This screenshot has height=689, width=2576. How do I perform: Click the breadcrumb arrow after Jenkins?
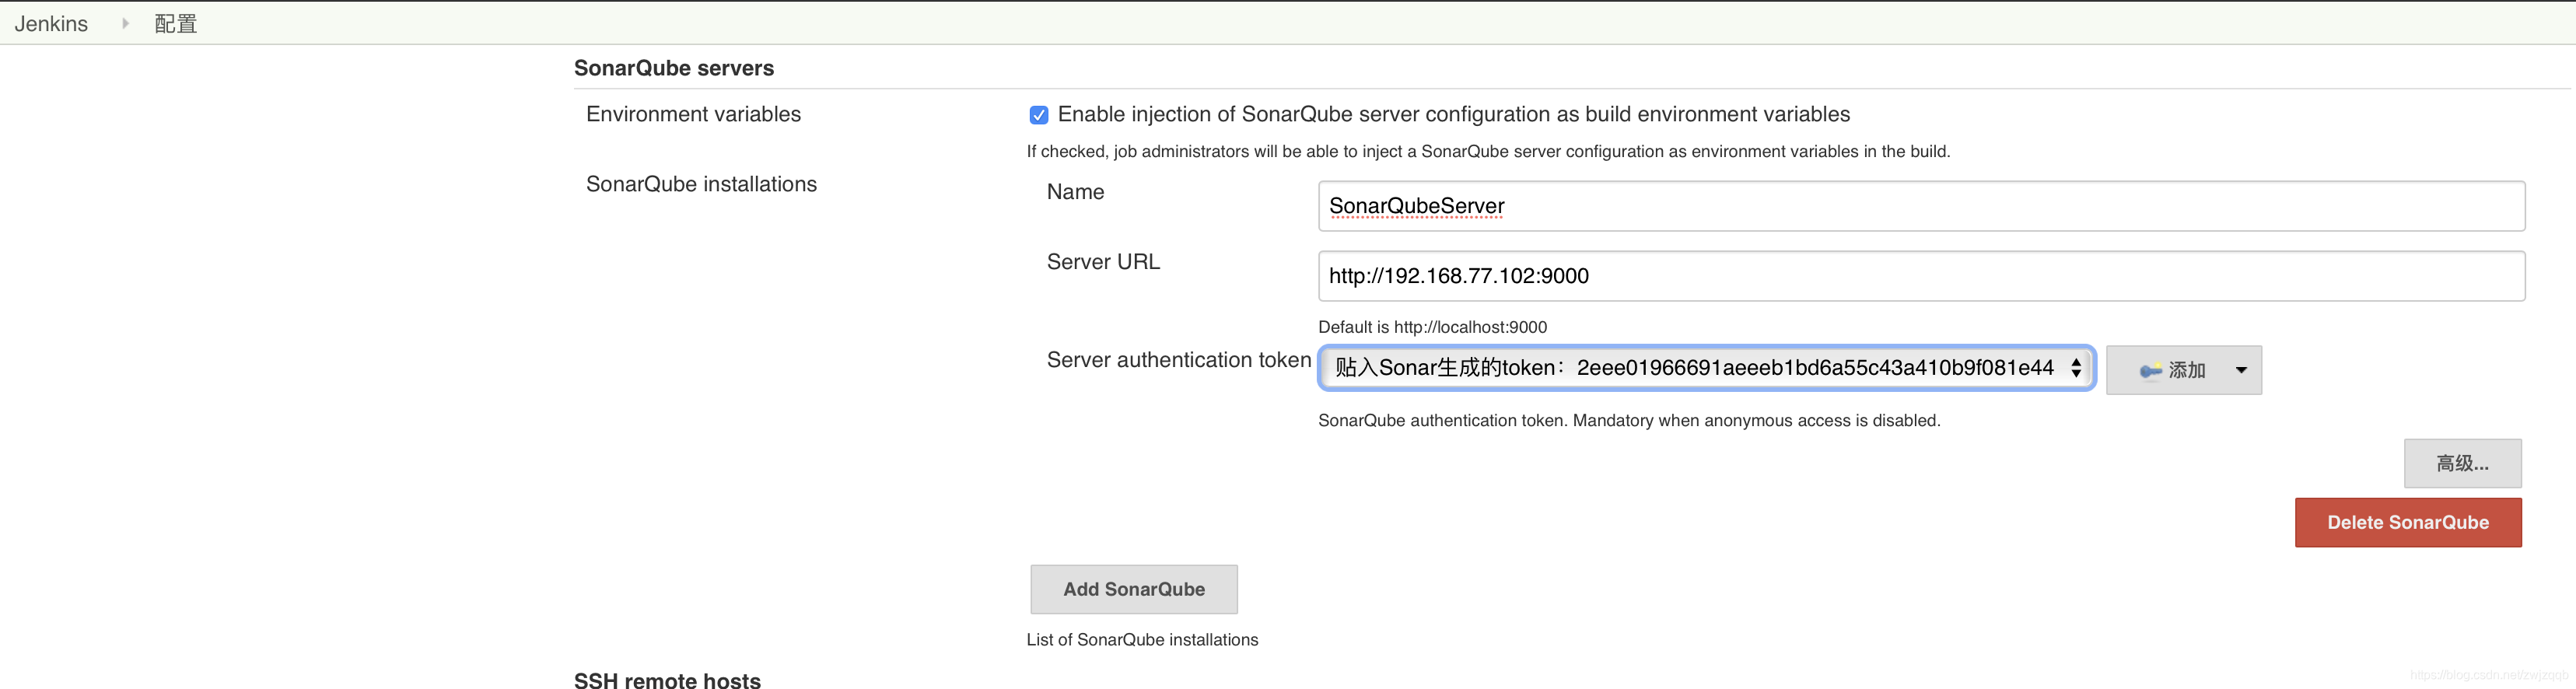[125, 24]
